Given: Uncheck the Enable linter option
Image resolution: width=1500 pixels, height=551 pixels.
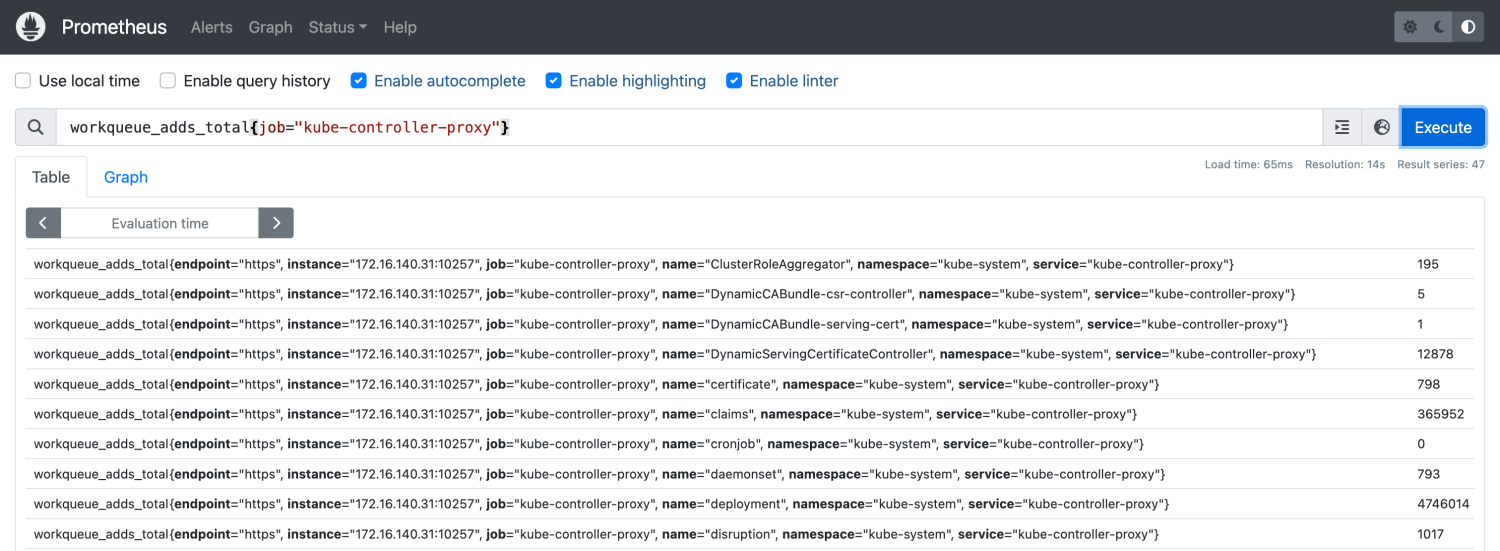Looking at the screenshot, I should [x=734, y=81].
